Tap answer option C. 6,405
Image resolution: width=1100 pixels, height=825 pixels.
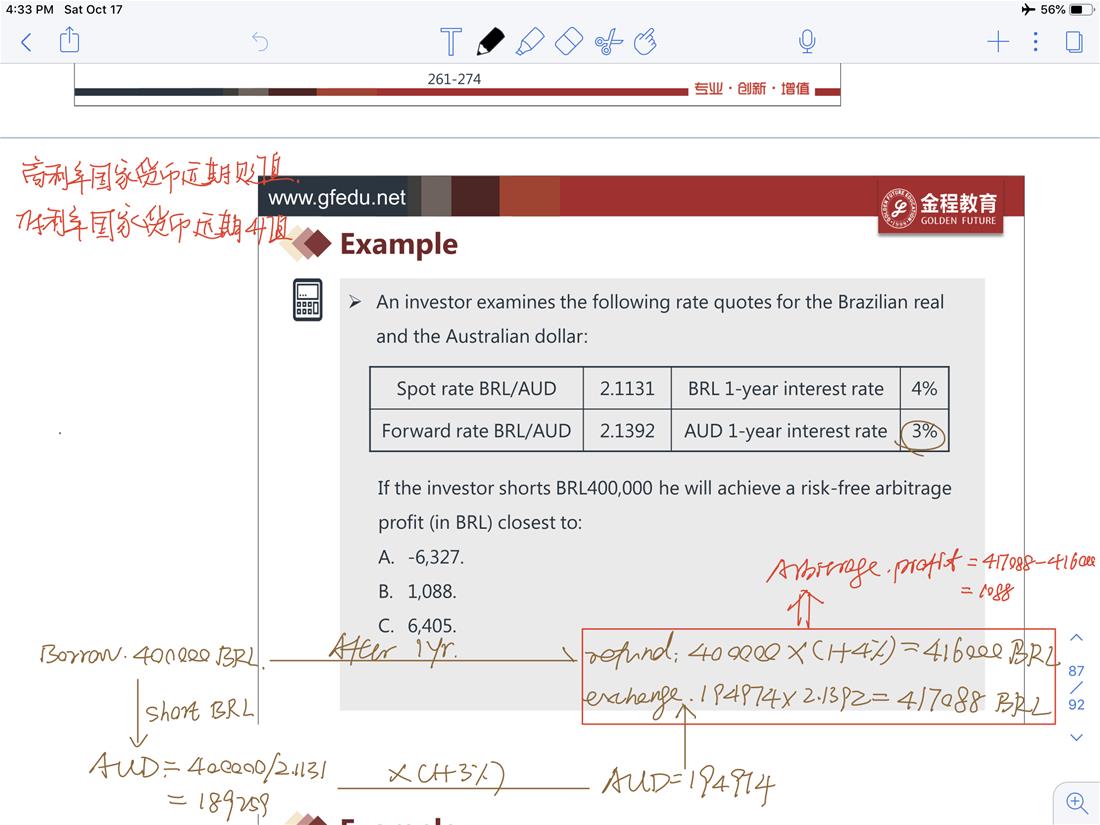coord(417,625)
